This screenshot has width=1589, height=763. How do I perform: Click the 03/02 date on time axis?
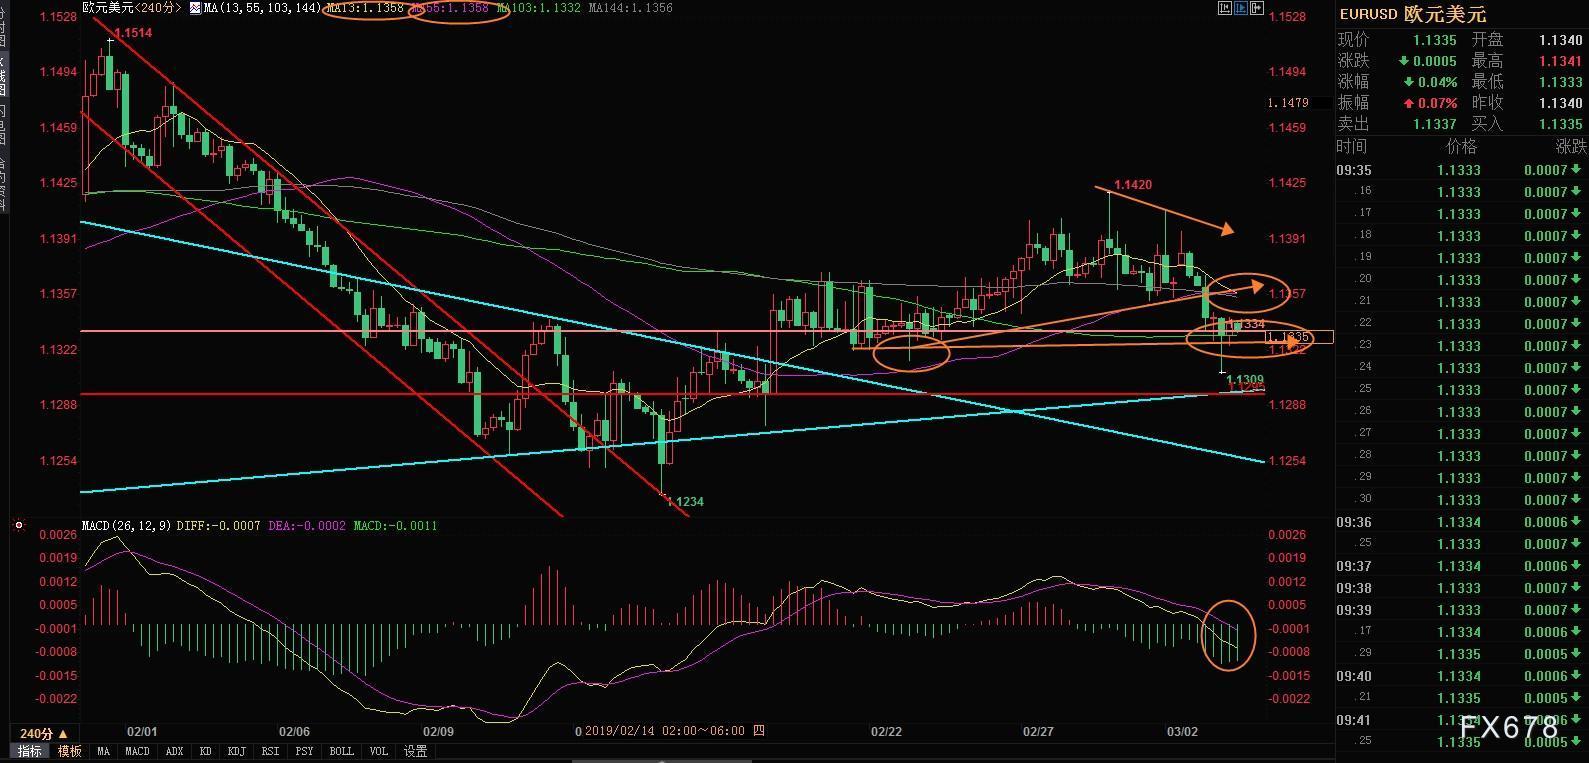[1182, 731]
